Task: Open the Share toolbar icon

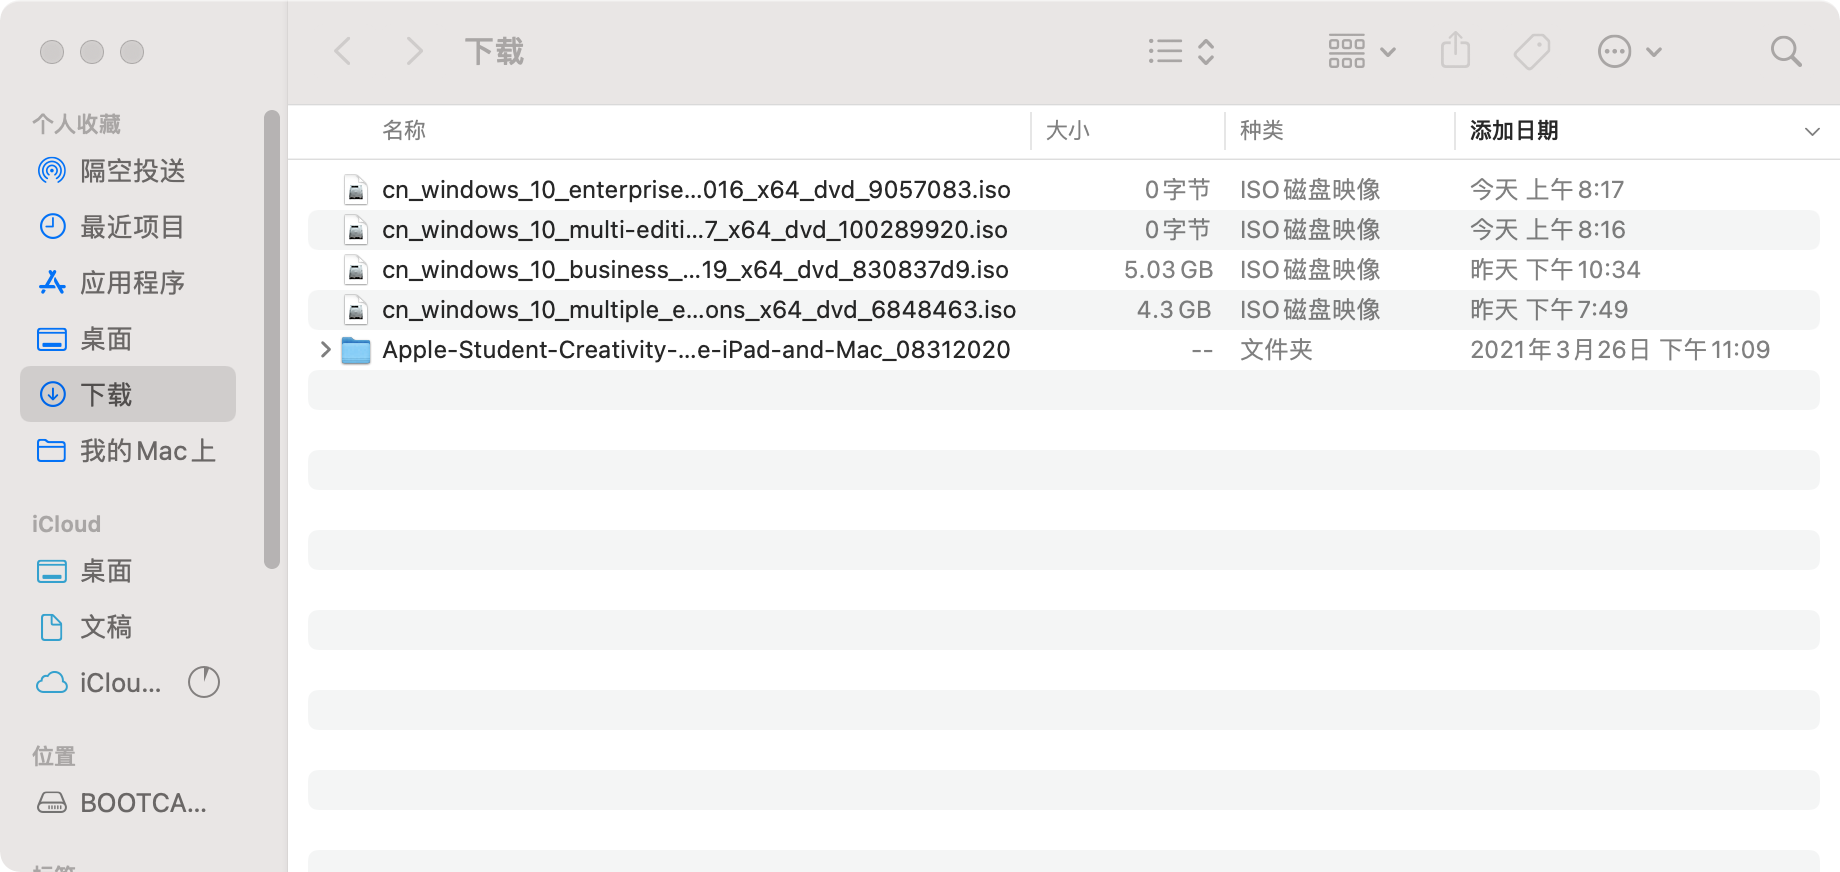Action: point(1455,51)
